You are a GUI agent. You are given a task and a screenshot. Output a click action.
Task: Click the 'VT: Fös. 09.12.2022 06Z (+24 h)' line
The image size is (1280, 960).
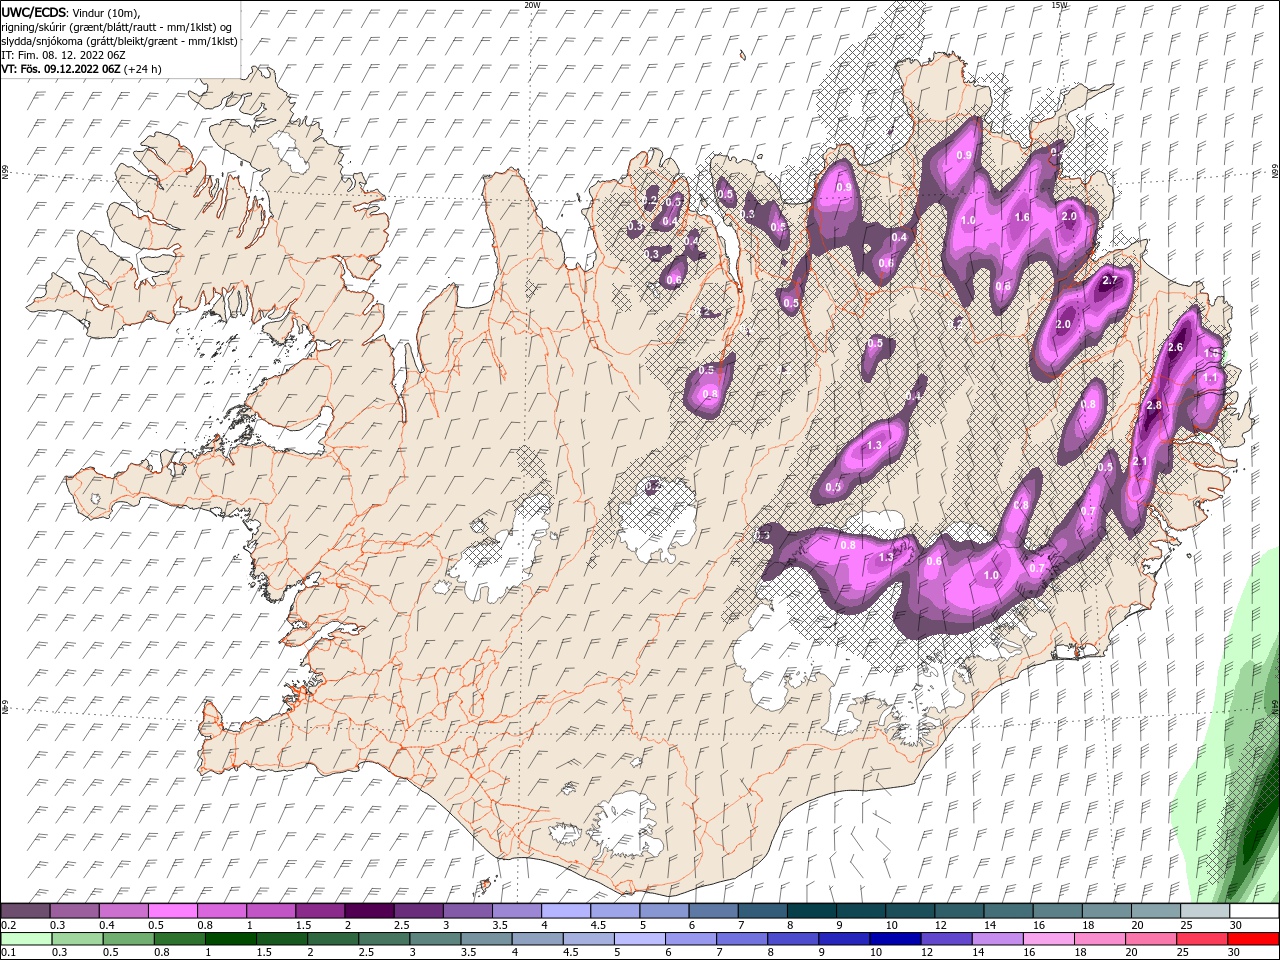(x=82, y=69)
